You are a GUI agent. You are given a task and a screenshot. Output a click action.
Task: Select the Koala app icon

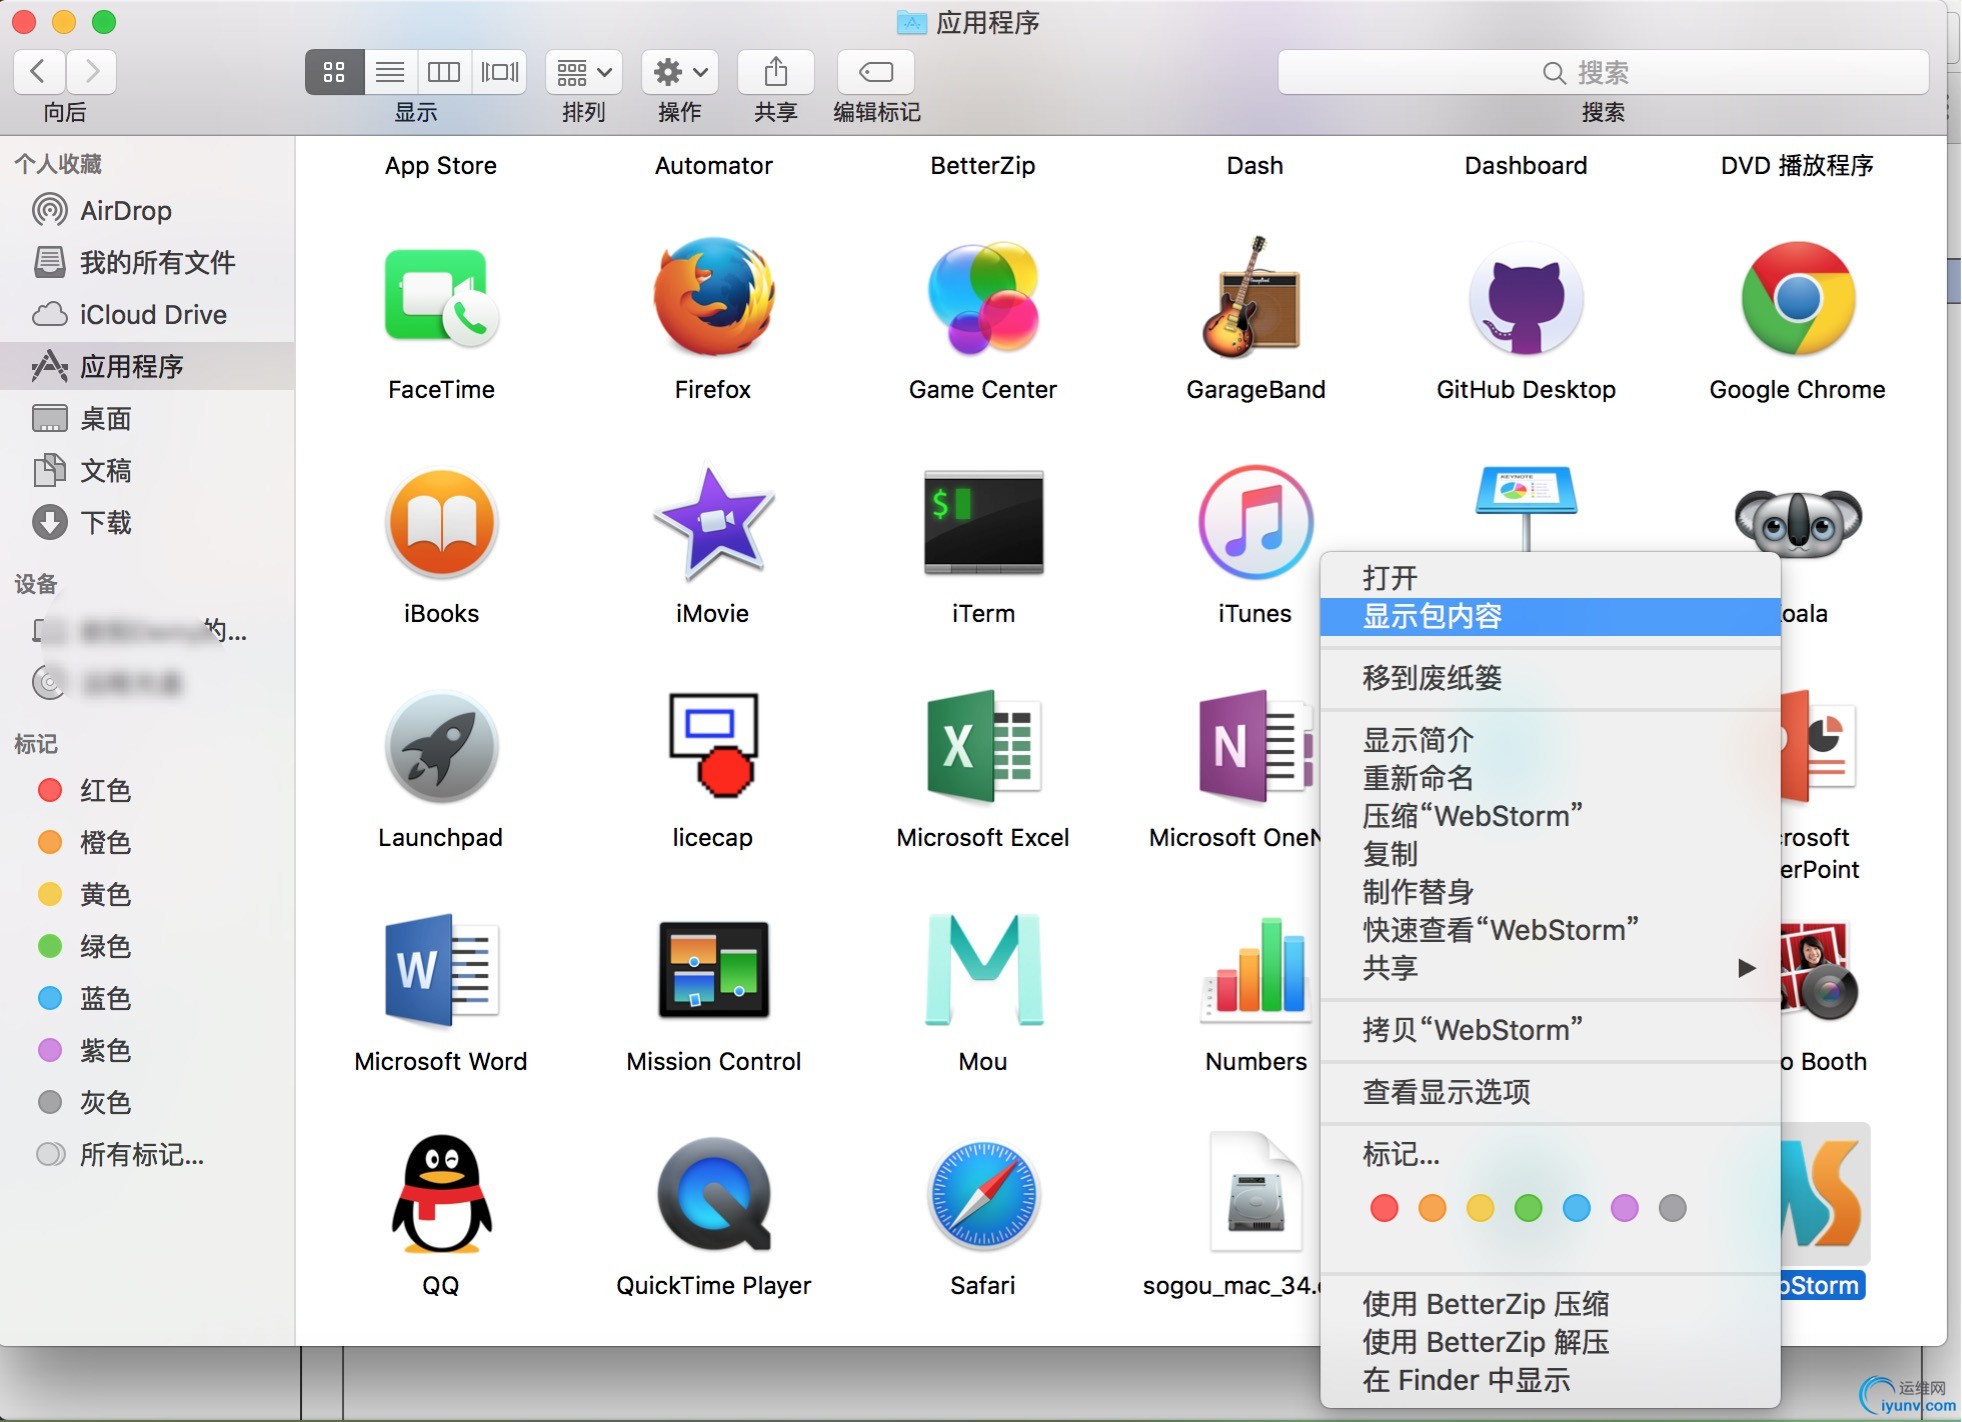pos(1798,520)
